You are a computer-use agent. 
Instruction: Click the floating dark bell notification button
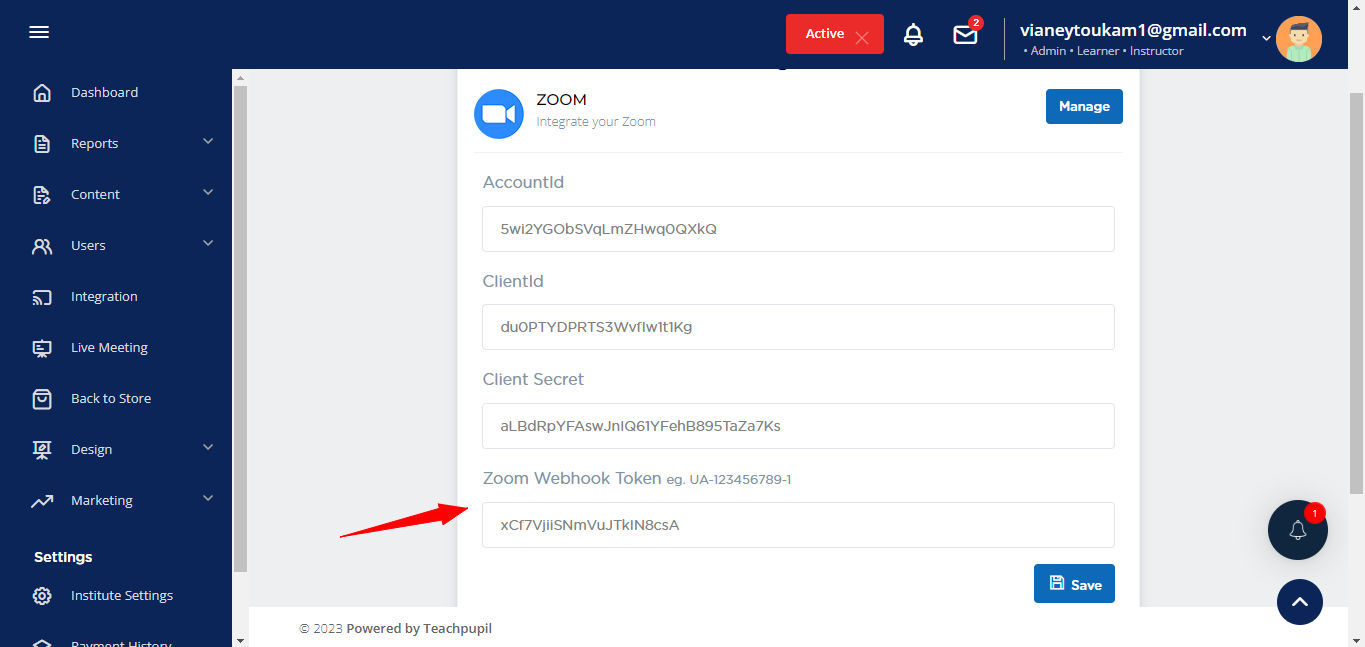coord(1297,530)
